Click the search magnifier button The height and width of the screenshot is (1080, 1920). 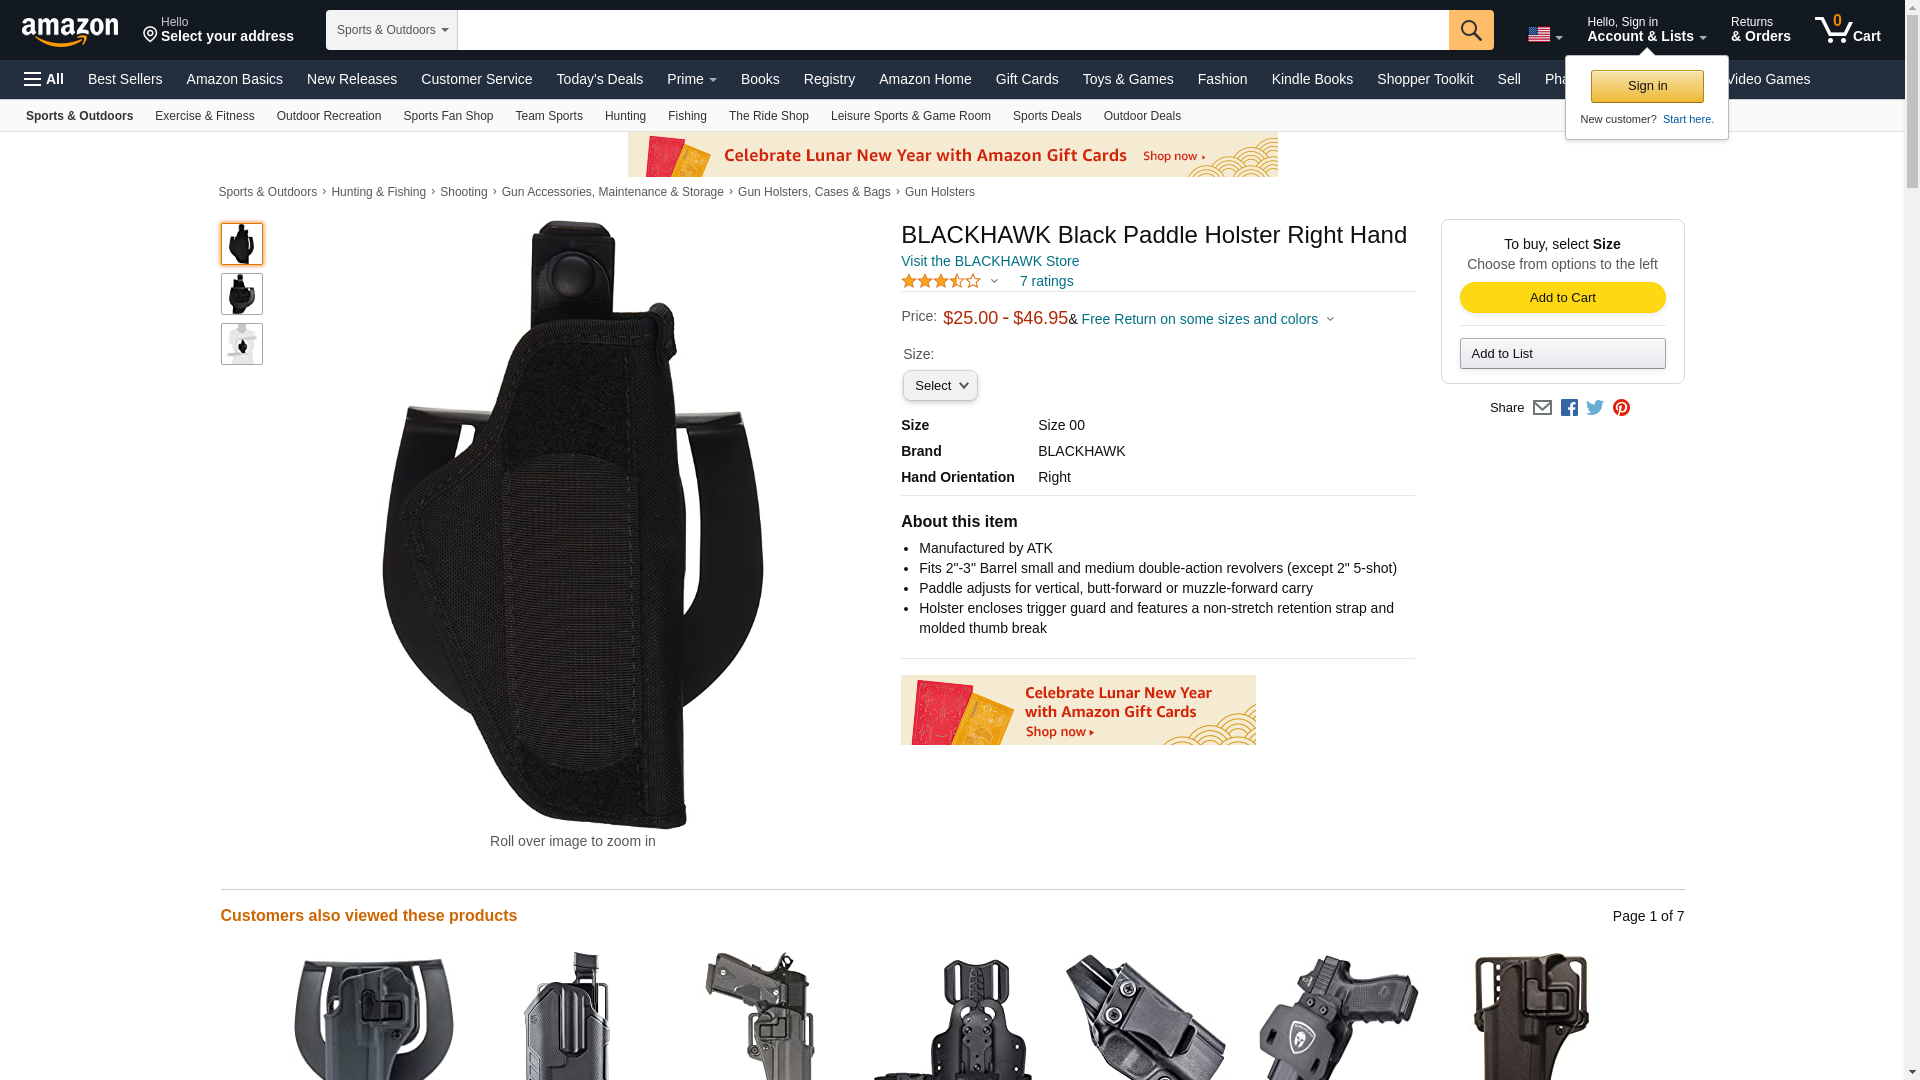pos(1471,30)
